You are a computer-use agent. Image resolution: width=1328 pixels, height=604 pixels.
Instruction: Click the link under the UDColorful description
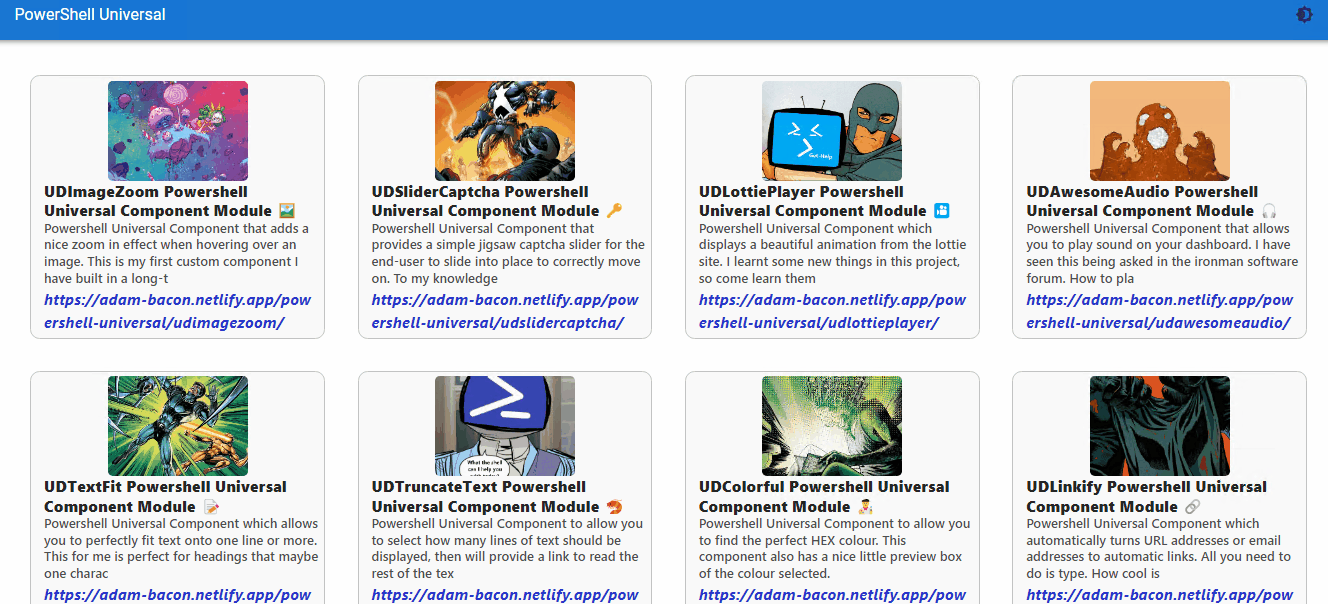click(x=832, y=595)
